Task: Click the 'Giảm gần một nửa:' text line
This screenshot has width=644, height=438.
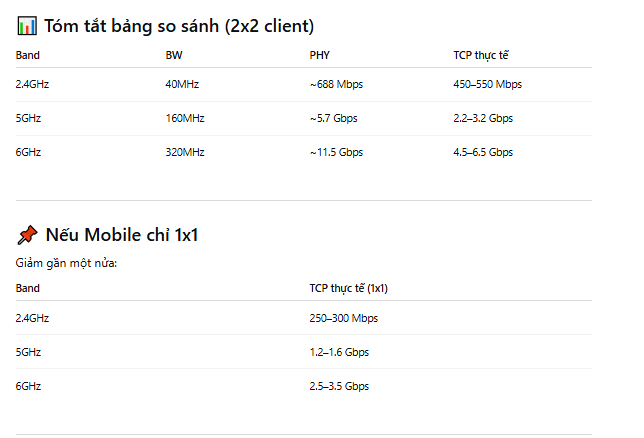Action: 66,262
